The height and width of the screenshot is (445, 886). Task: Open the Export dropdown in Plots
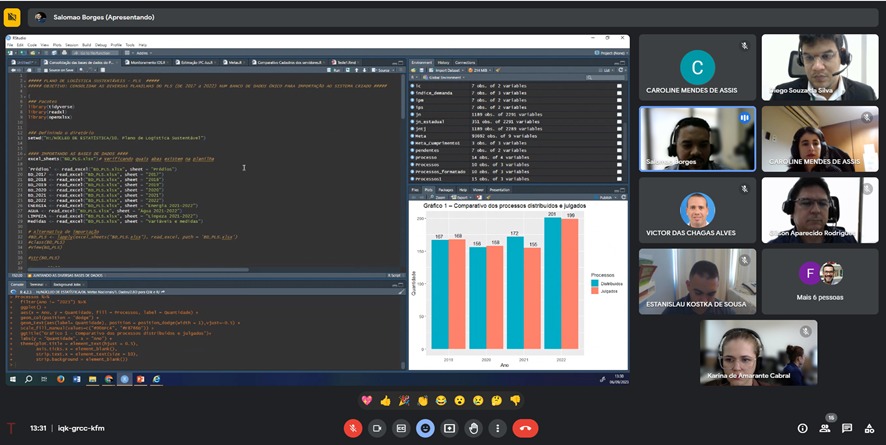pyautogui.click(x=462, y=197)
